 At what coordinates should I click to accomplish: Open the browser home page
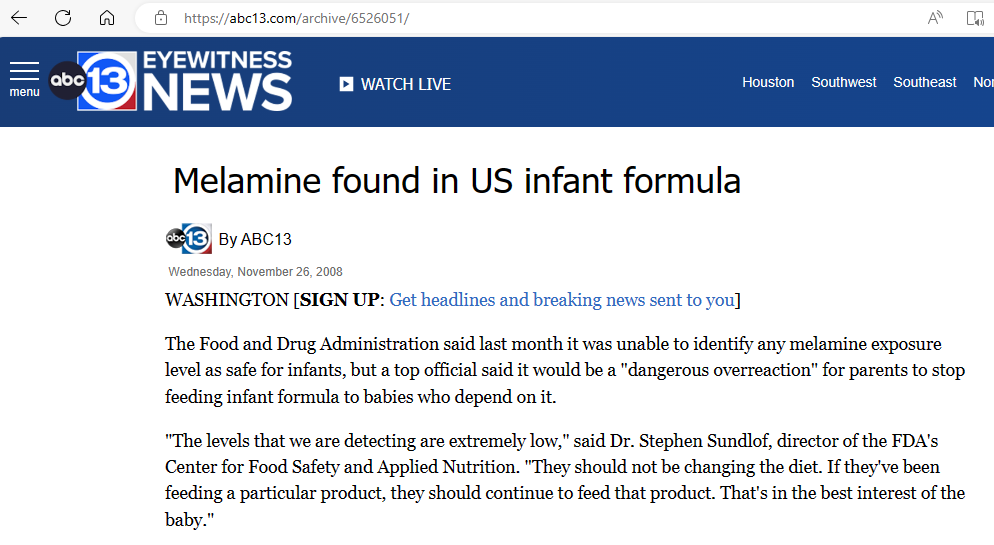point(107,18)
